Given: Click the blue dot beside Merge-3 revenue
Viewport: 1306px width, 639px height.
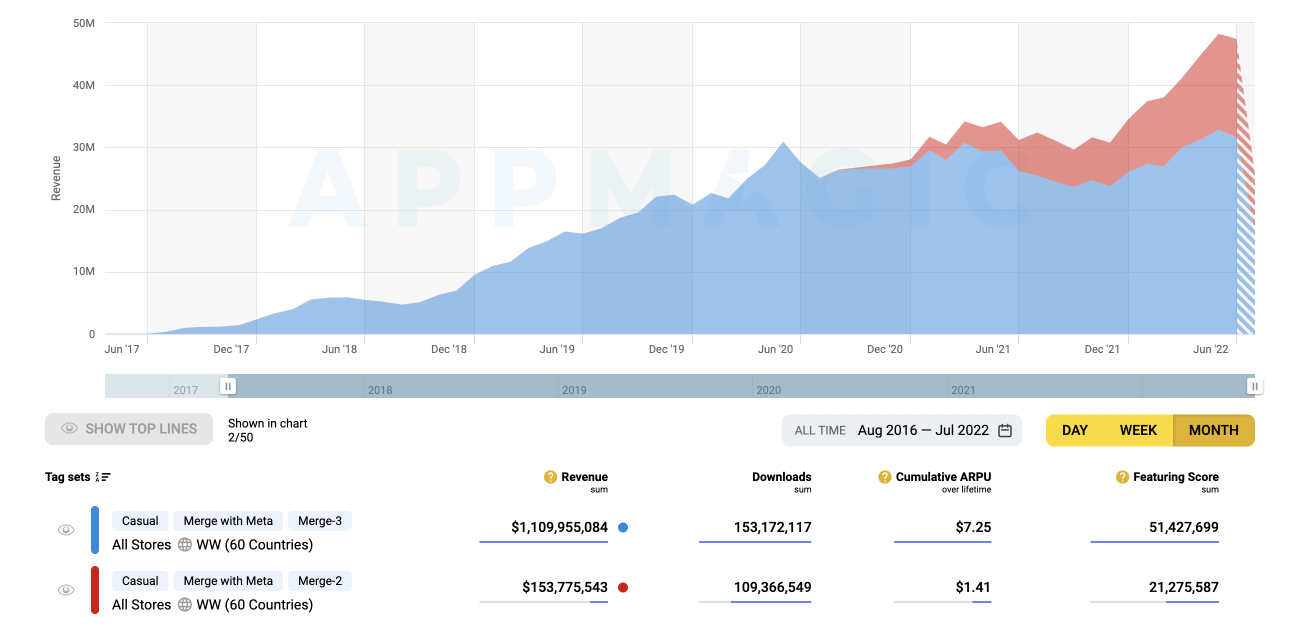Looking at the screenshot, I should [x=623, y=527].
